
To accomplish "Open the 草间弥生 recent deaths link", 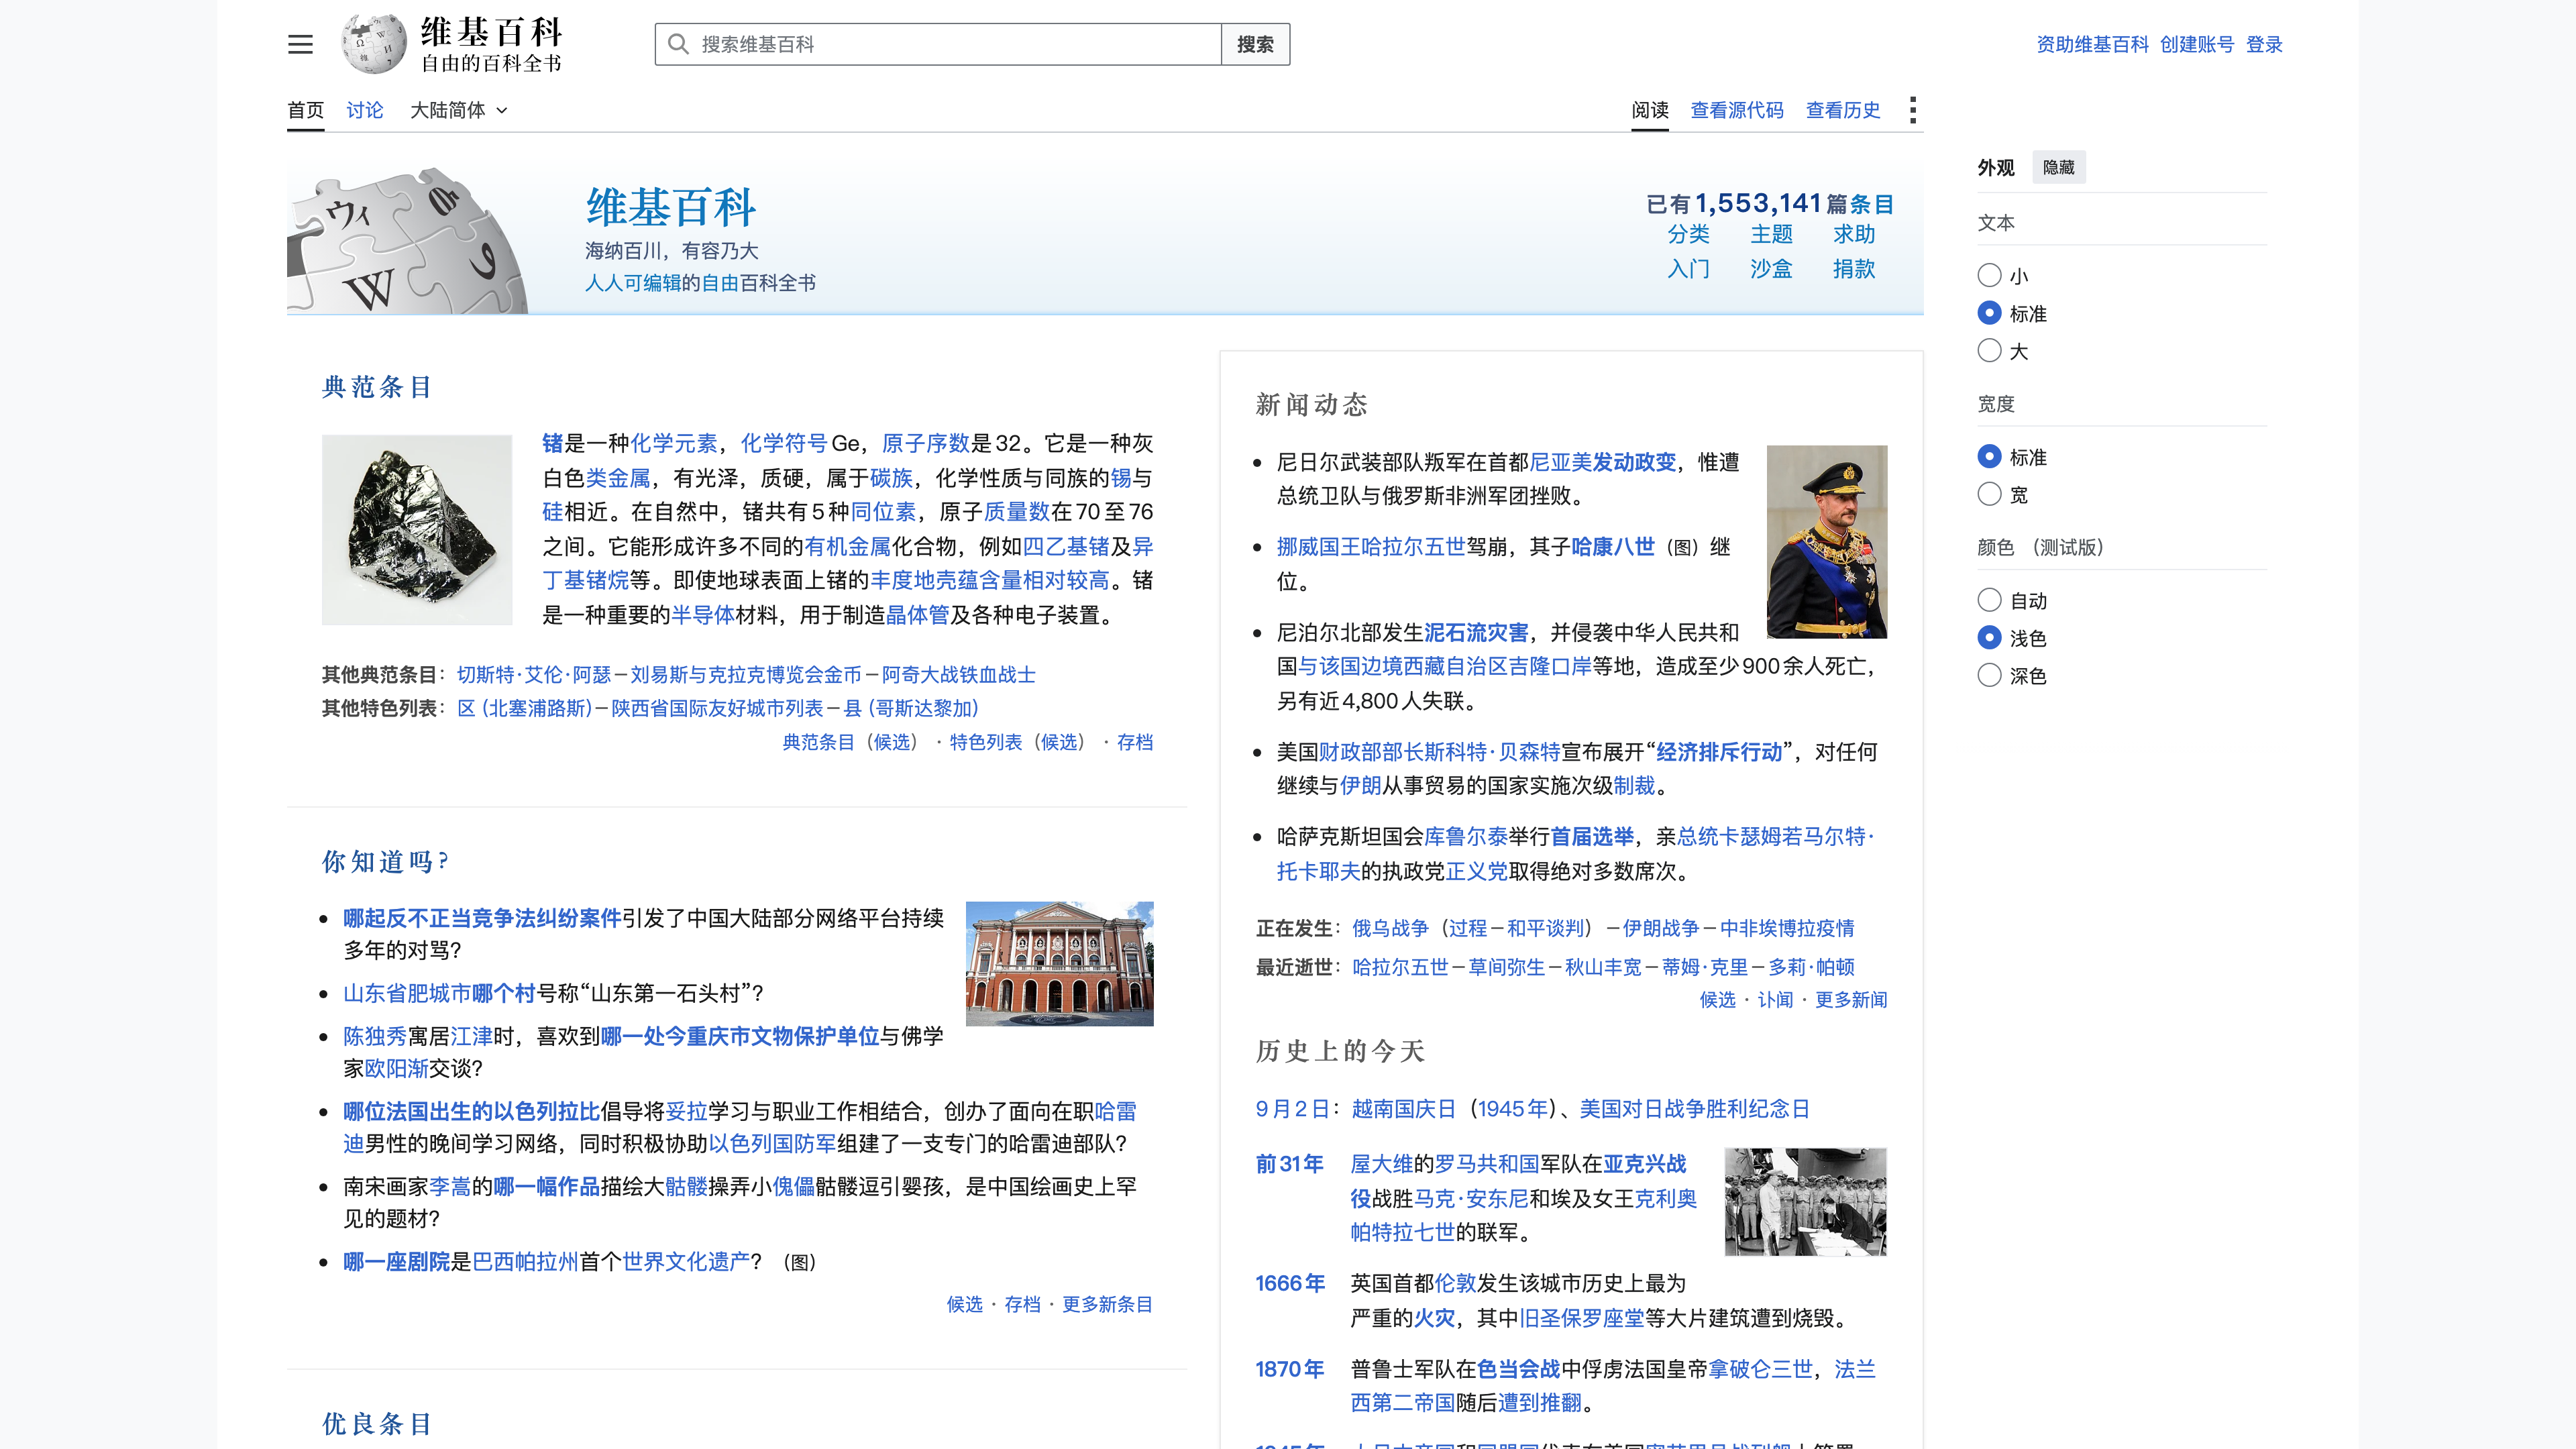I will [x=1506, y=967].
